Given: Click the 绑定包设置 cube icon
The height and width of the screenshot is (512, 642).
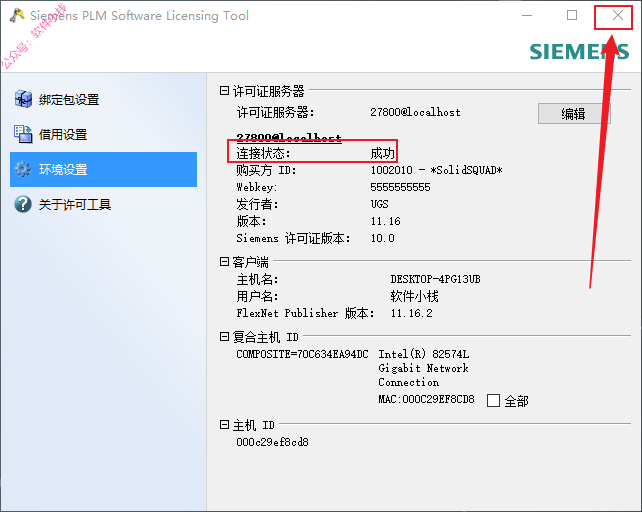Looking at the screenshot, I should tap(23, 99).
